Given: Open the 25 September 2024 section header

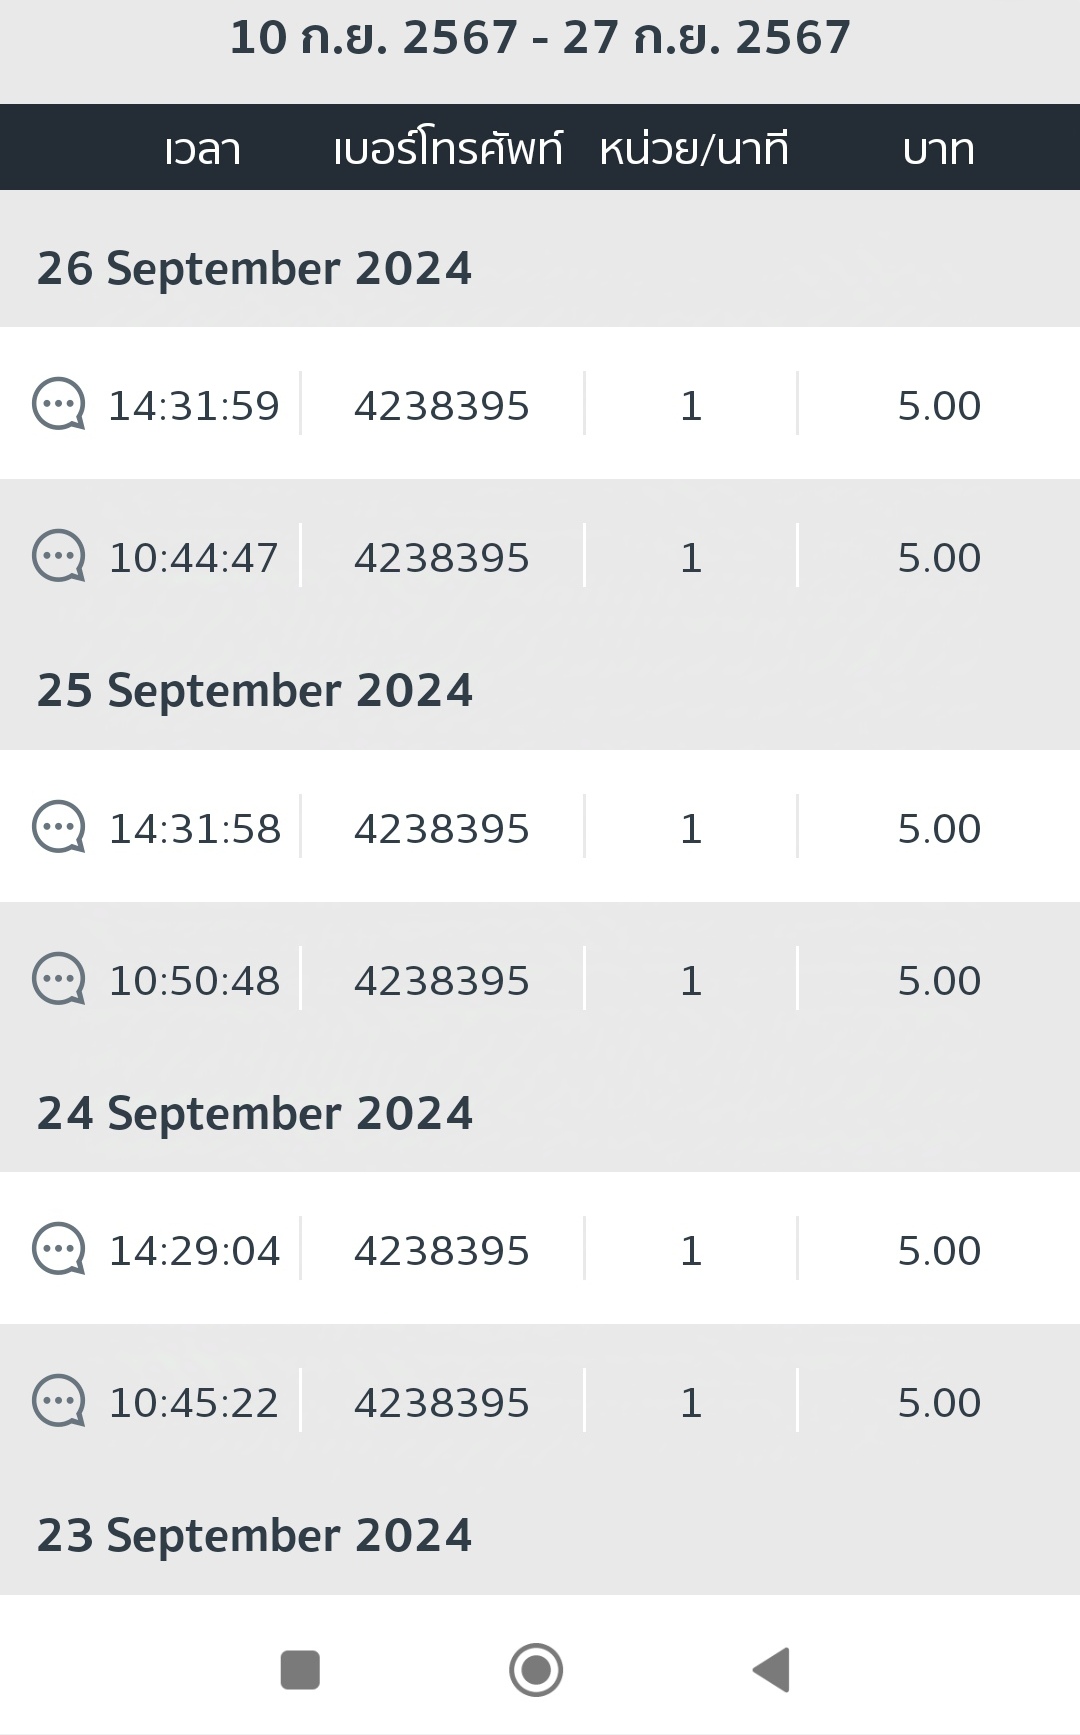Looking at the screenshot, I should click(x=254, y=691).
